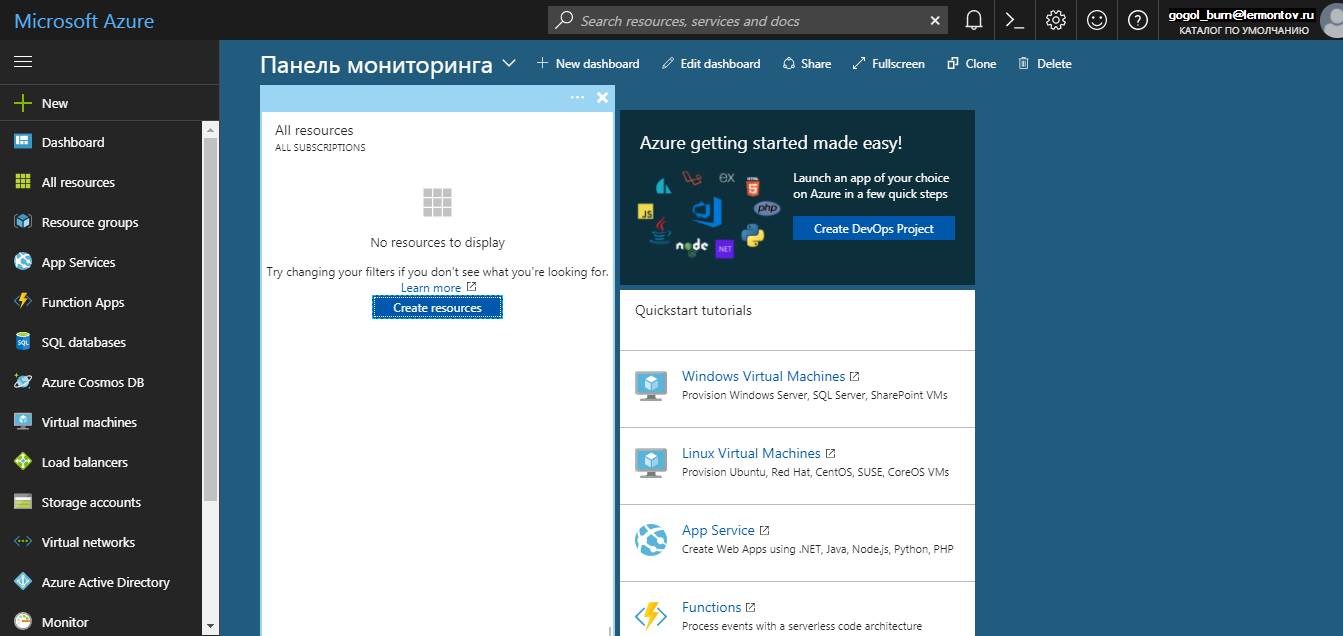Open the App Service quickstart link
This screenshot has height=636, width=1343.
pyautogui.click(x=718, y=530)
